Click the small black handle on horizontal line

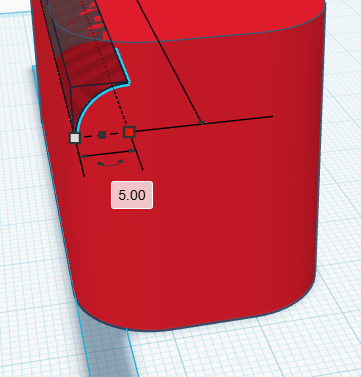point(201,123)
